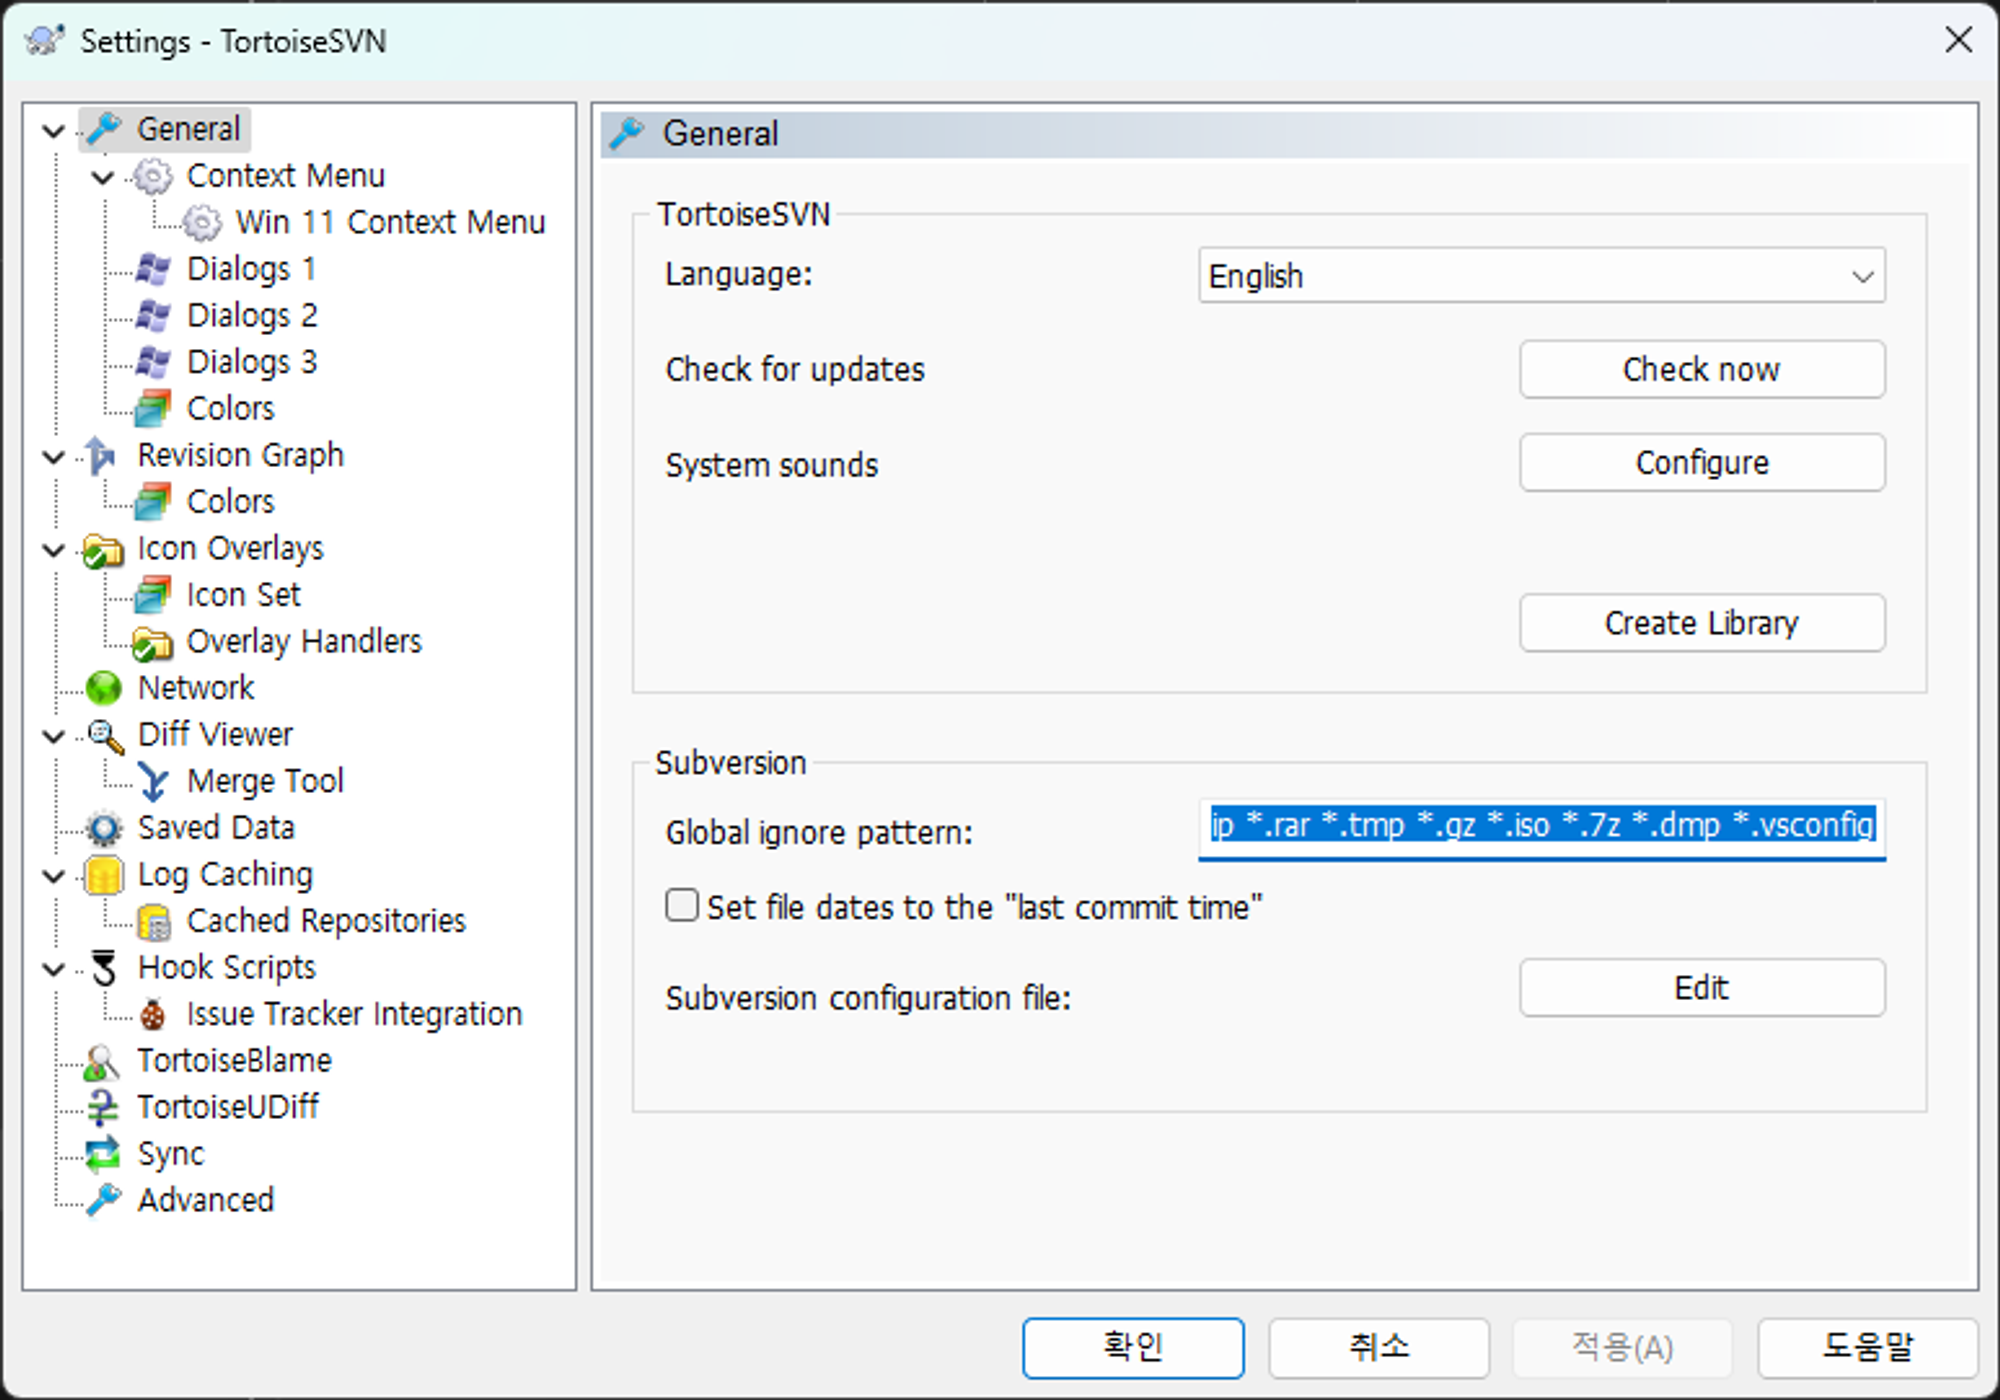Click the Issue Tracker Integration bug icon

coord(153,1014)
